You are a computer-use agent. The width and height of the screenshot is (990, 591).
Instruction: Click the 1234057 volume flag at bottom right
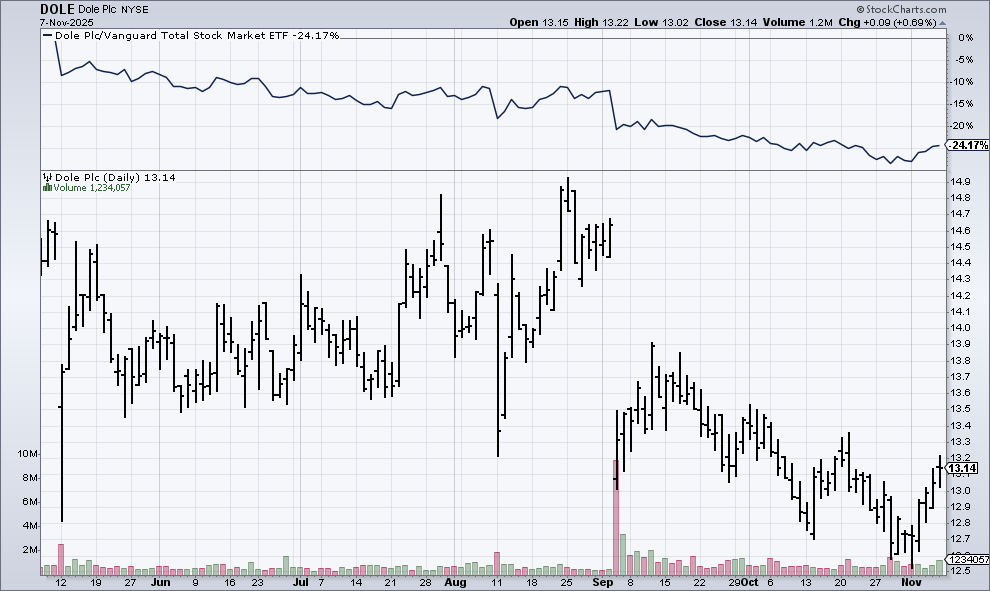point(969,559)
